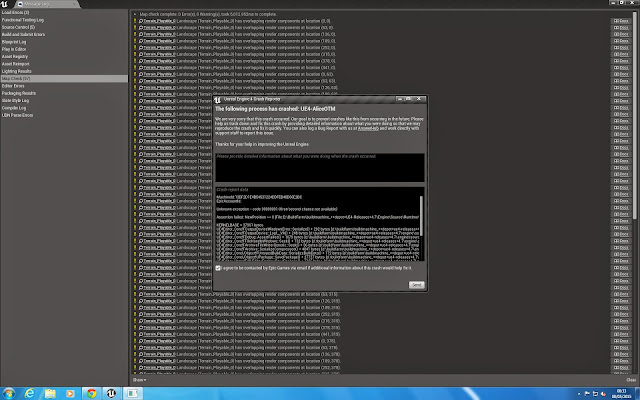This screenshot has width=640, height=400.
Task: Open the Load Errors (3) log category
Action: pyautogui.click(x=15, y=13)
